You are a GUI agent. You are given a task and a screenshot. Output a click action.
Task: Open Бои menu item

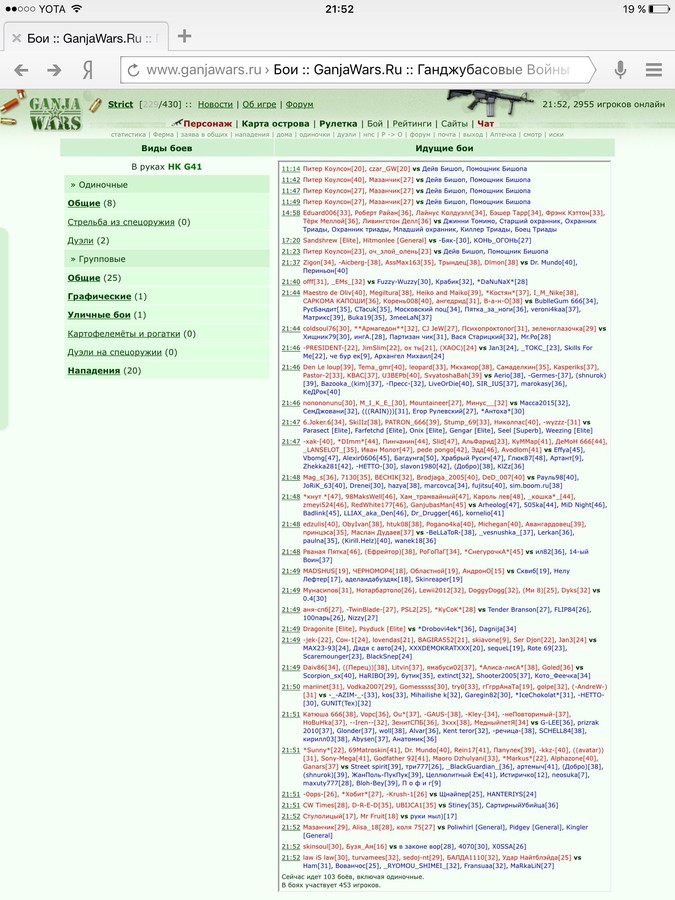pos(375,123)
